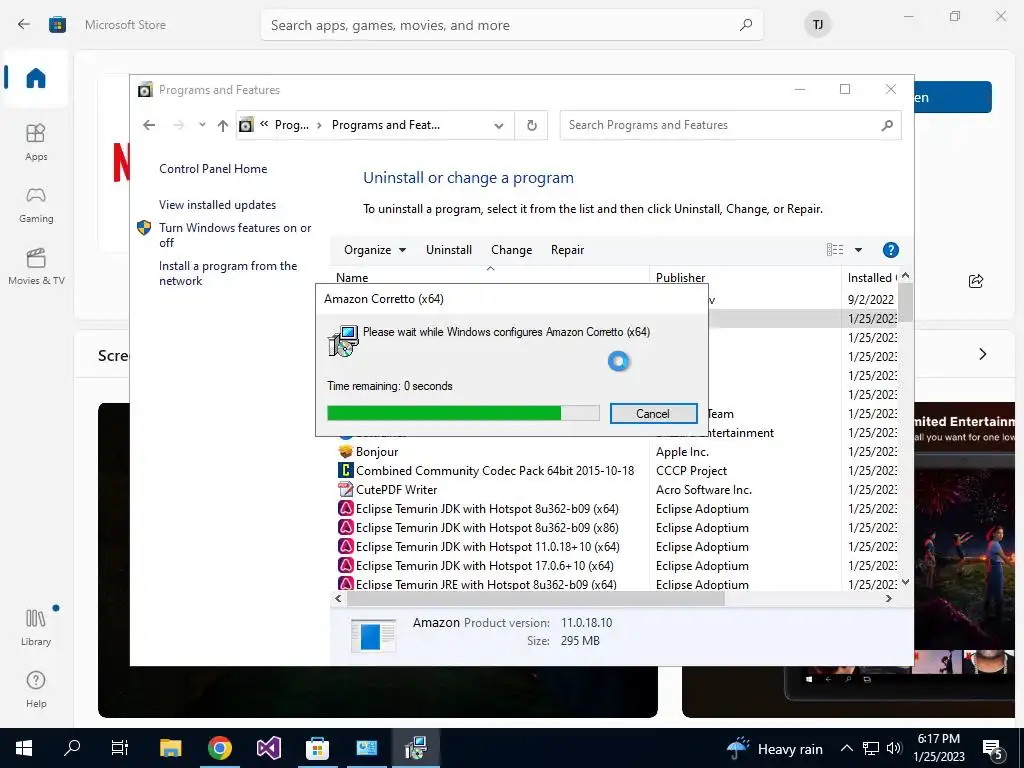Image resolution: width=1024 pixels, height=768 pixels.
Task: Go back in Programs and Features window
Action: (x=149, y=125)
